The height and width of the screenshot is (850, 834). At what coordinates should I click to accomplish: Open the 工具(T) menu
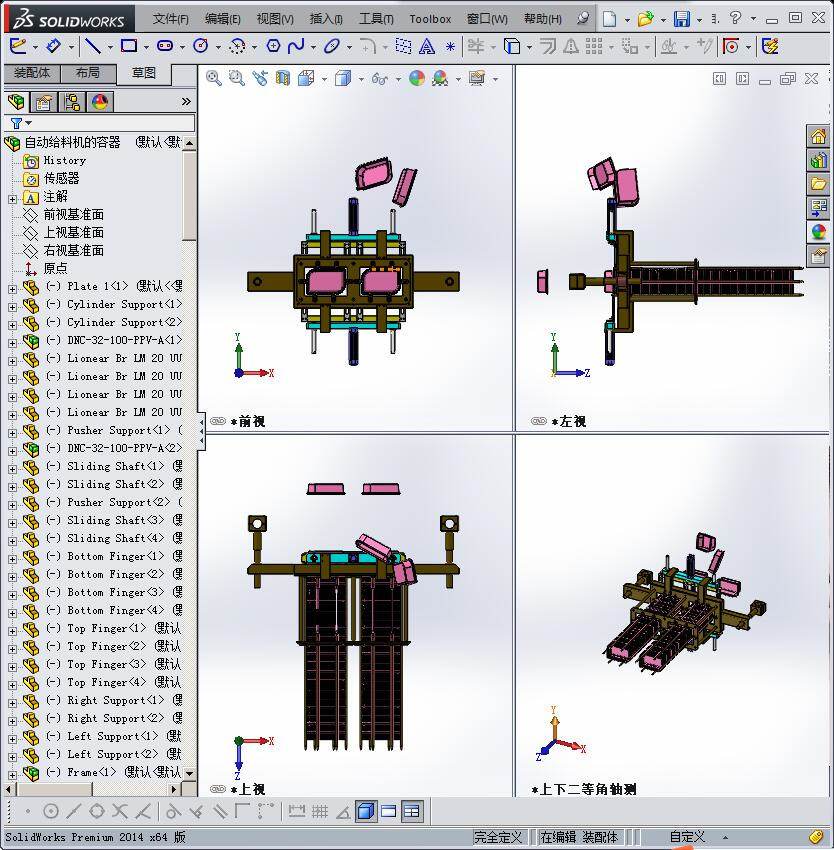coord(376,19)
